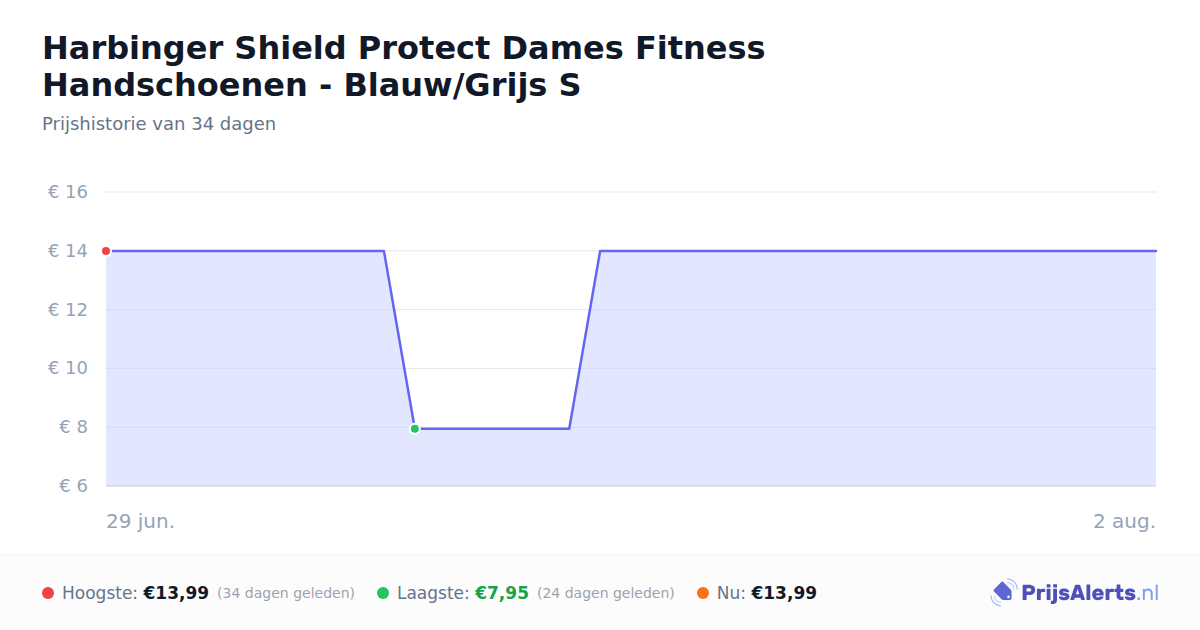
Task: Click the '24 dagen geleden' note
Action: [x=606, y=593]
